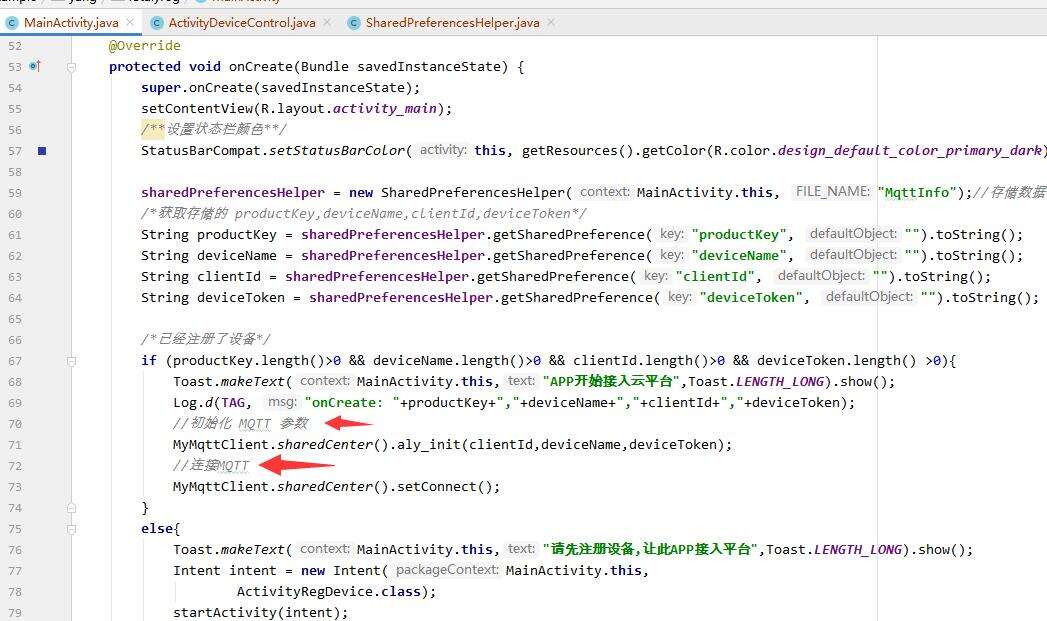Switch to the ActivityDeviceControl.java tab
The width and height of the screenshot is (1047, 621).
pyautogui.click(x=241, y=22)
